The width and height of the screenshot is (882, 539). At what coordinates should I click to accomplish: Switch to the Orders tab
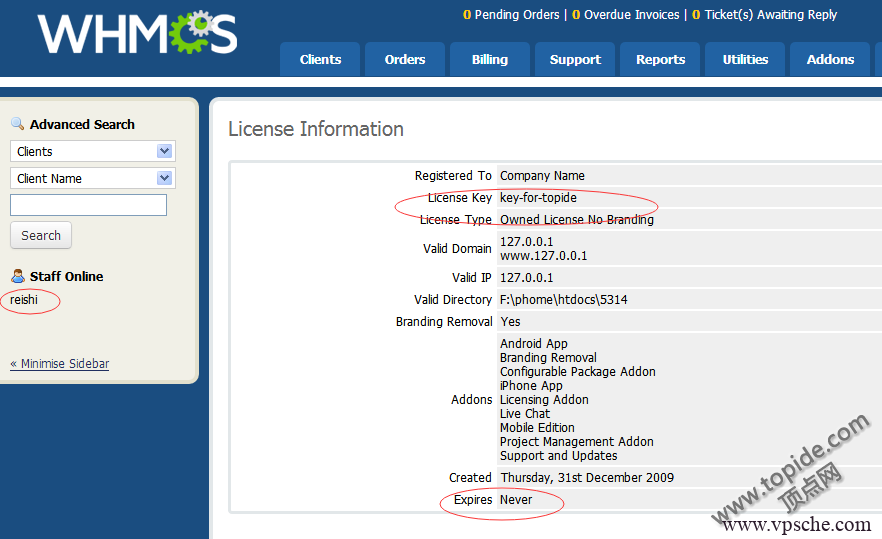405,60
